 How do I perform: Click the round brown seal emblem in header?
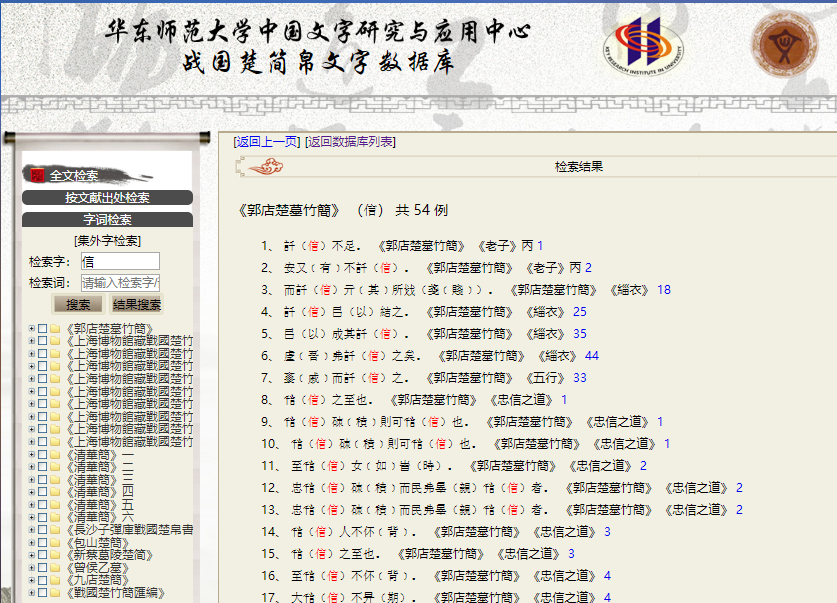click(x=784, y=45)
